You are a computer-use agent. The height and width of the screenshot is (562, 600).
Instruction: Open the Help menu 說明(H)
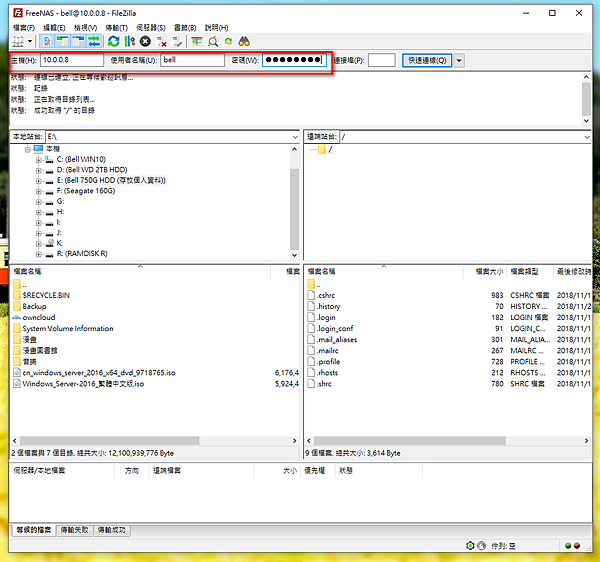tap(216, 28)
